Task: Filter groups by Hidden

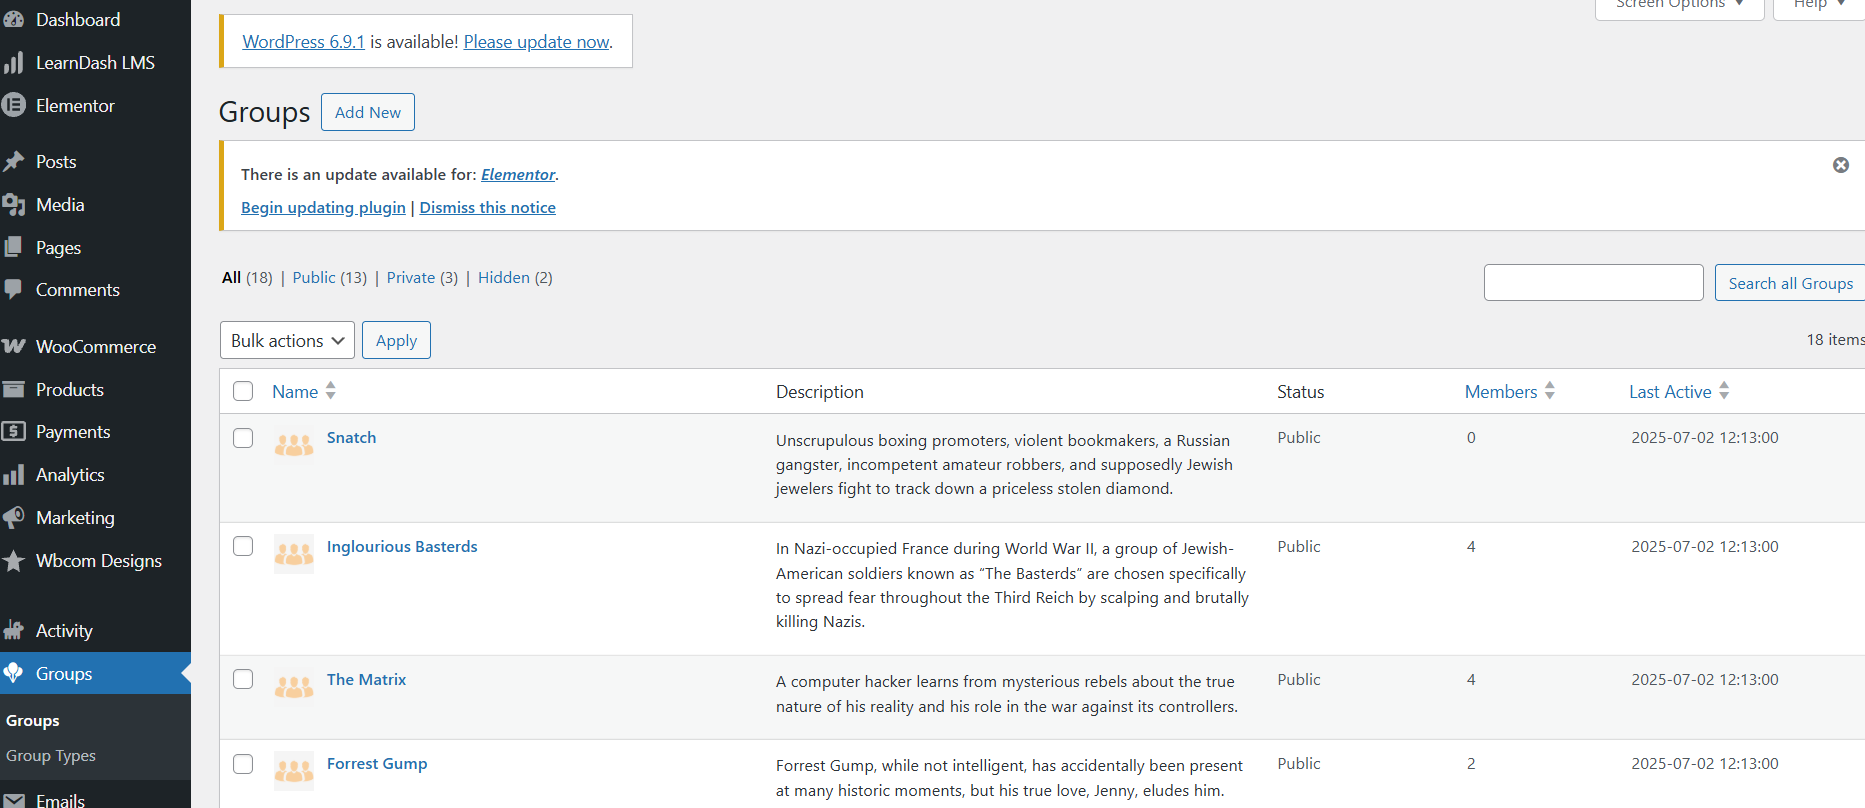Action: [x=504, y=277]
